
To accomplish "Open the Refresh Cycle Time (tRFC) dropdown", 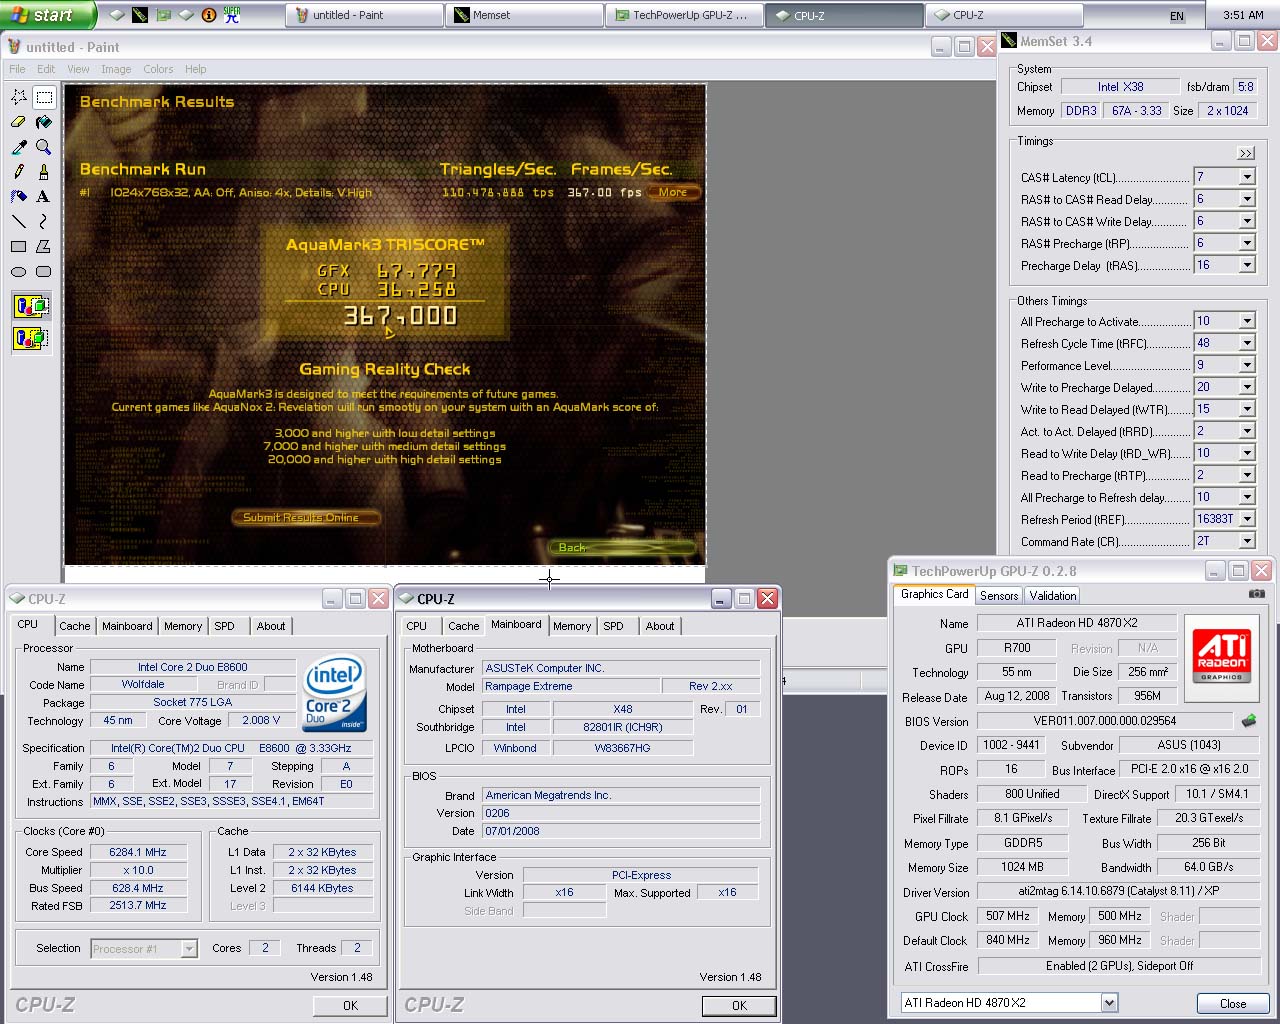I will click(1247, 343).
